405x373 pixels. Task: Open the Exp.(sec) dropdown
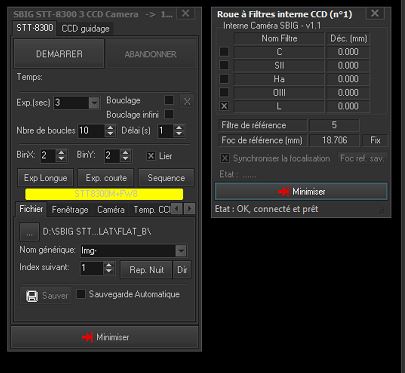(94, 103)
